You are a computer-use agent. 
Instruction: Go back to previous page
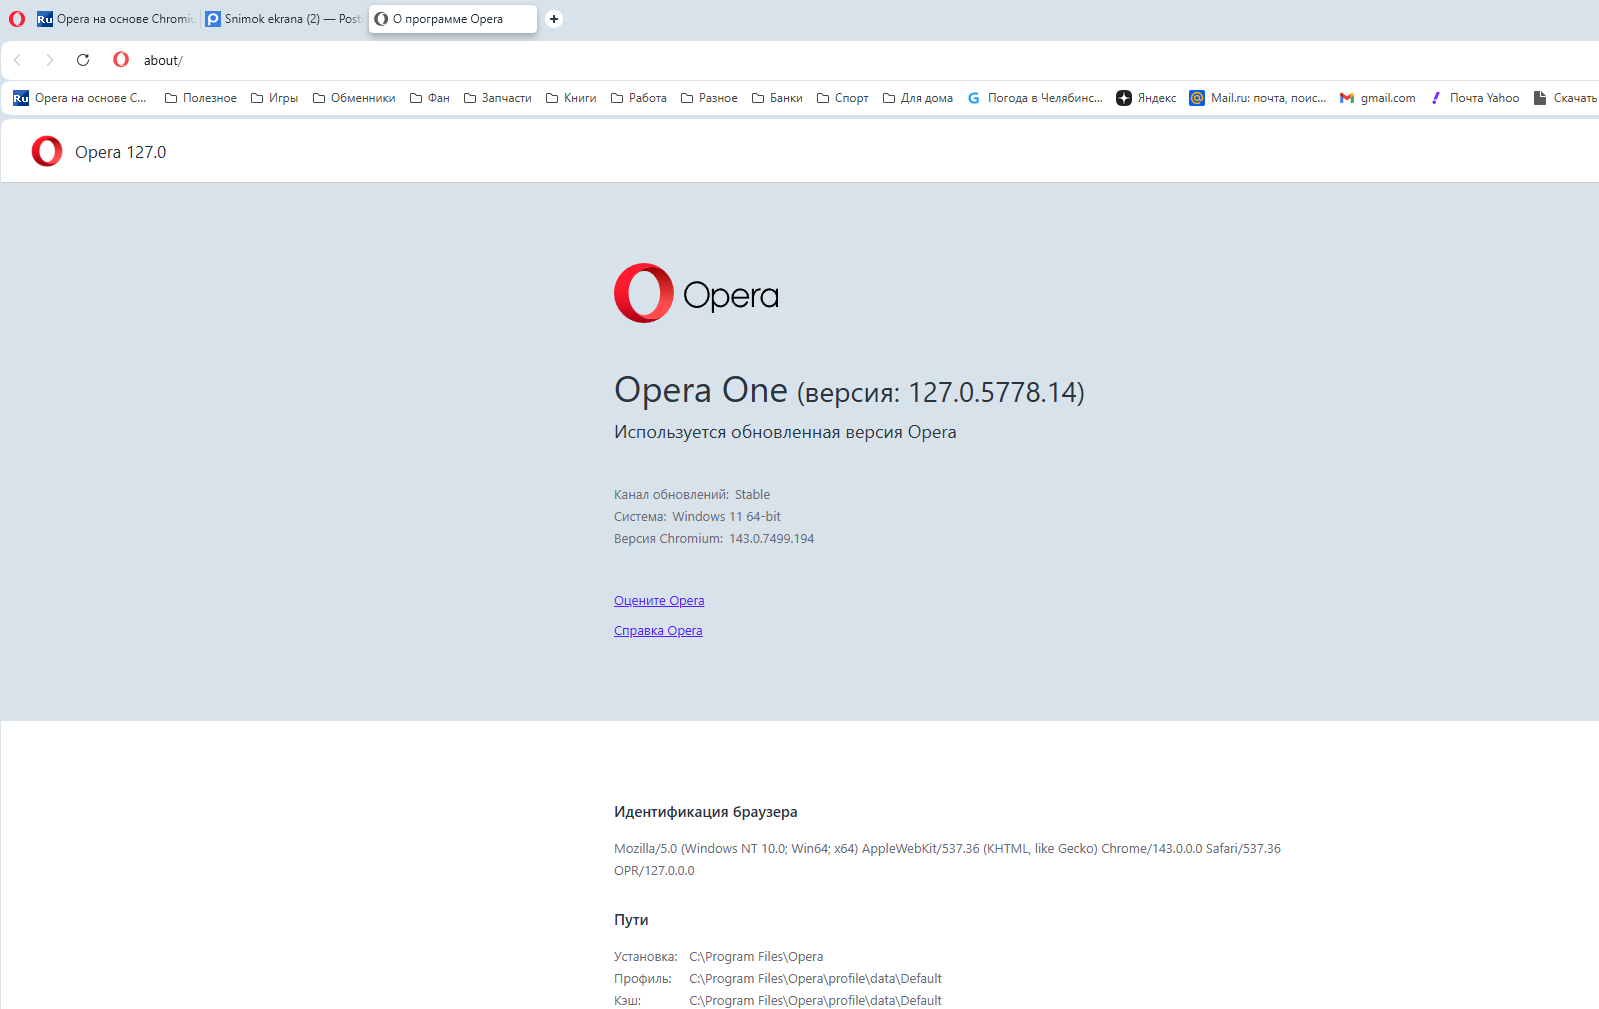tap(18, 60)
